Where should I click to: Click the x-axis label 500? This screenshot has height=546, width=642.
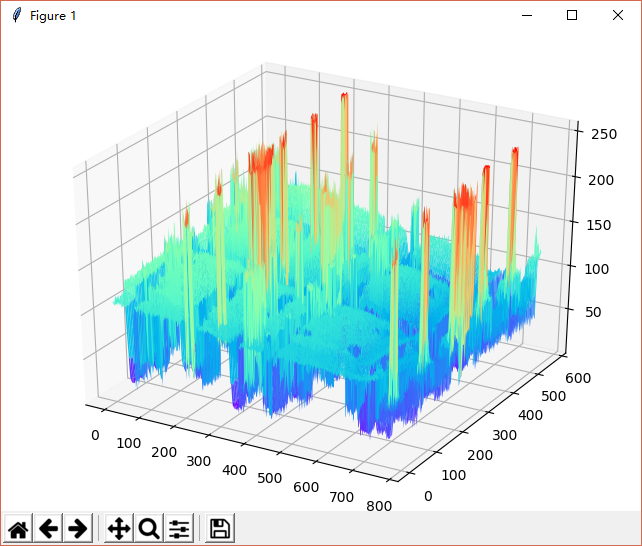pos(269,478)
